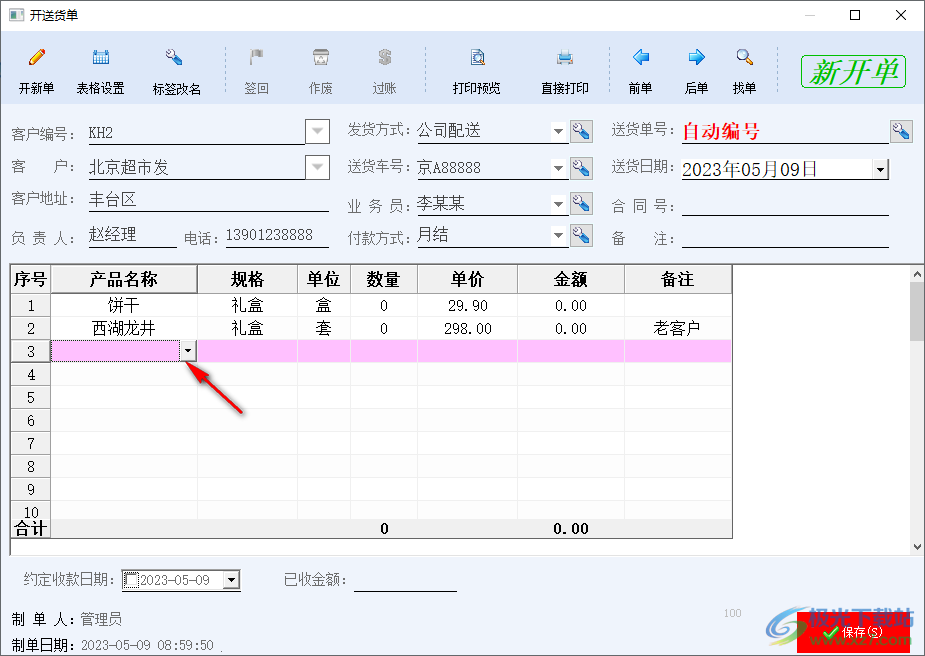Click unit price 29.90 cell

tap(467, 306)
